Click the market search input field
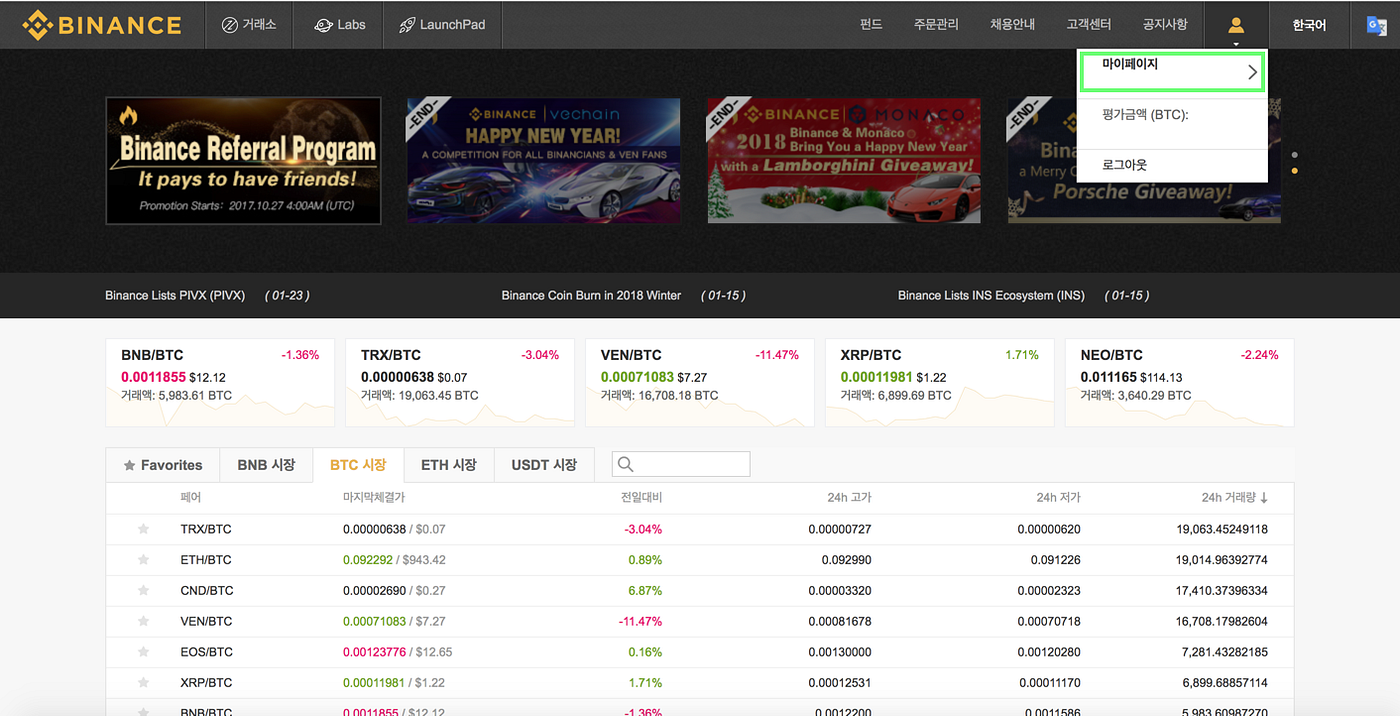This screenshot has width=1400, height=716. [681, 464]
